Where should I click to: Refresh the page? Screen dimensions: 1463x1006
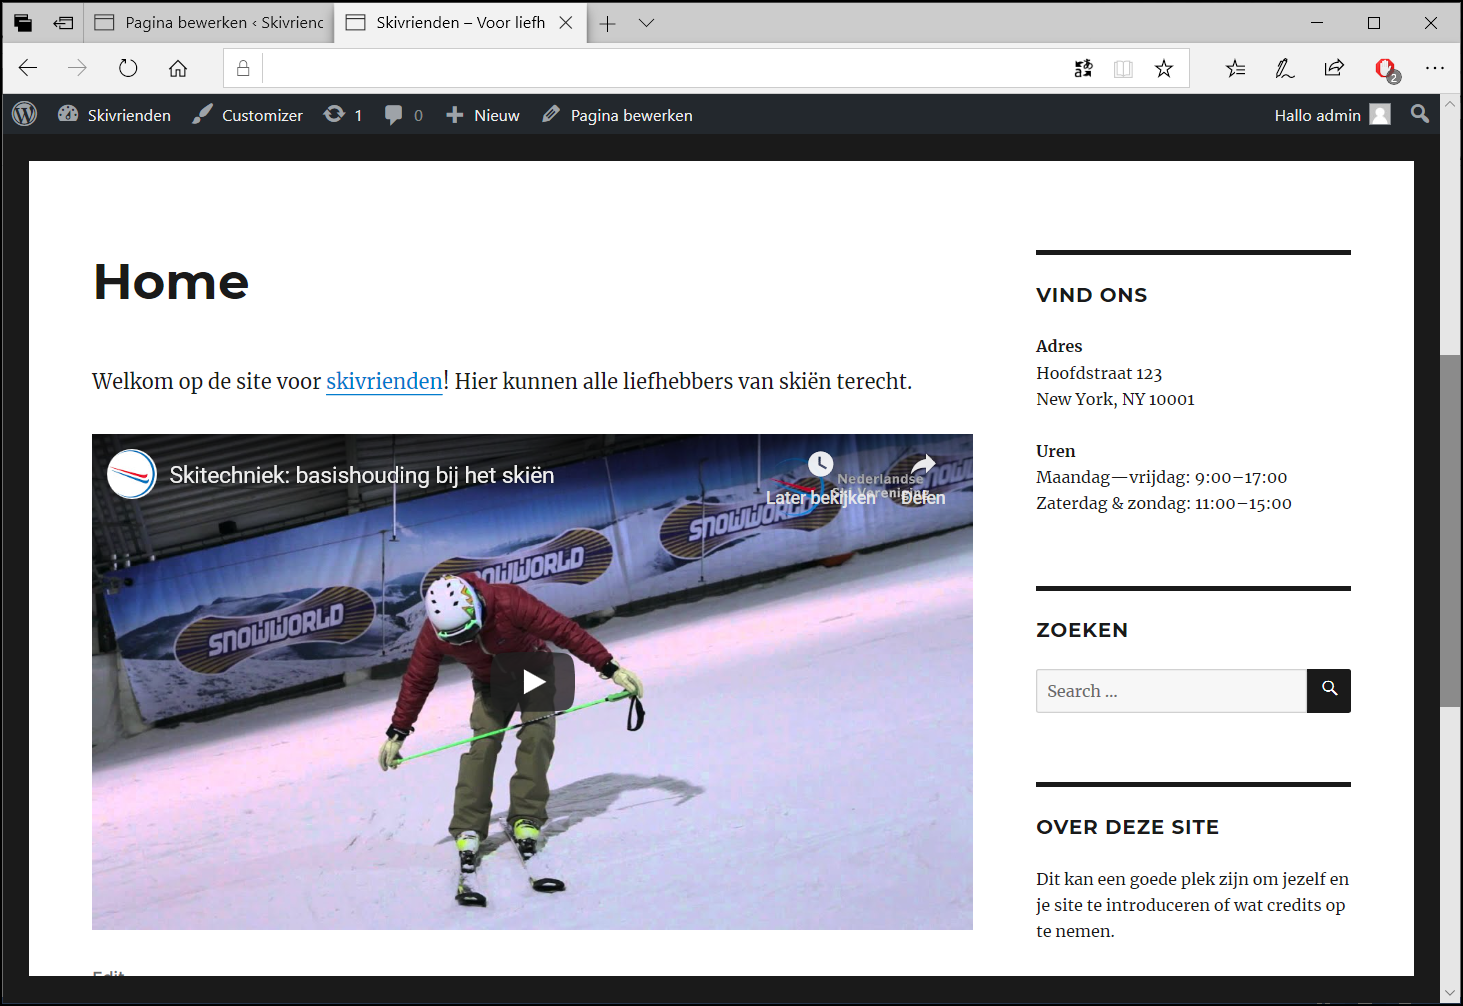click(x=128, y=68)
